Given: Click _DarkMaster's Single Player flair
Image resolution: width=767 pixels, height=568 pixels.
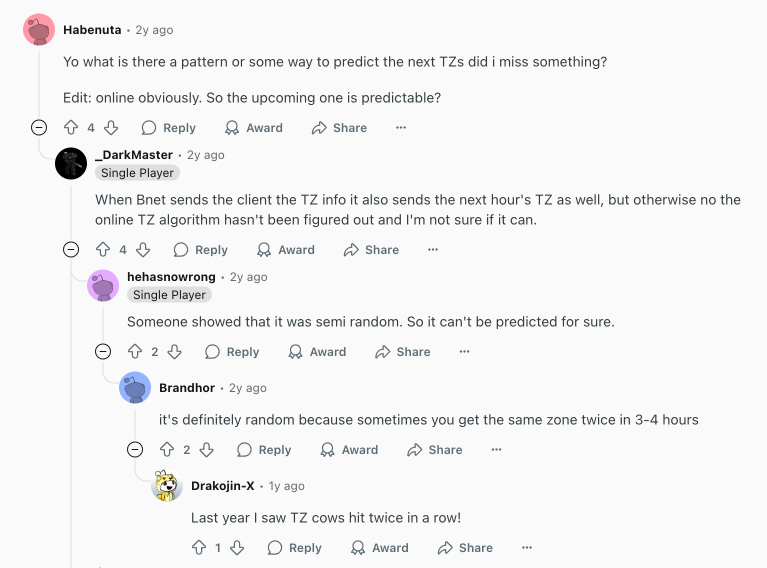Looking at the screenshot, I should (138, 173).
